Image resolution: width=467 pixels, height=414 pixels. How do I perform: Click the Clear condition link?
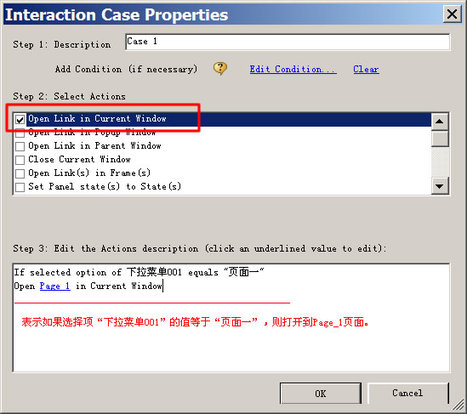[x=366, y=69]
